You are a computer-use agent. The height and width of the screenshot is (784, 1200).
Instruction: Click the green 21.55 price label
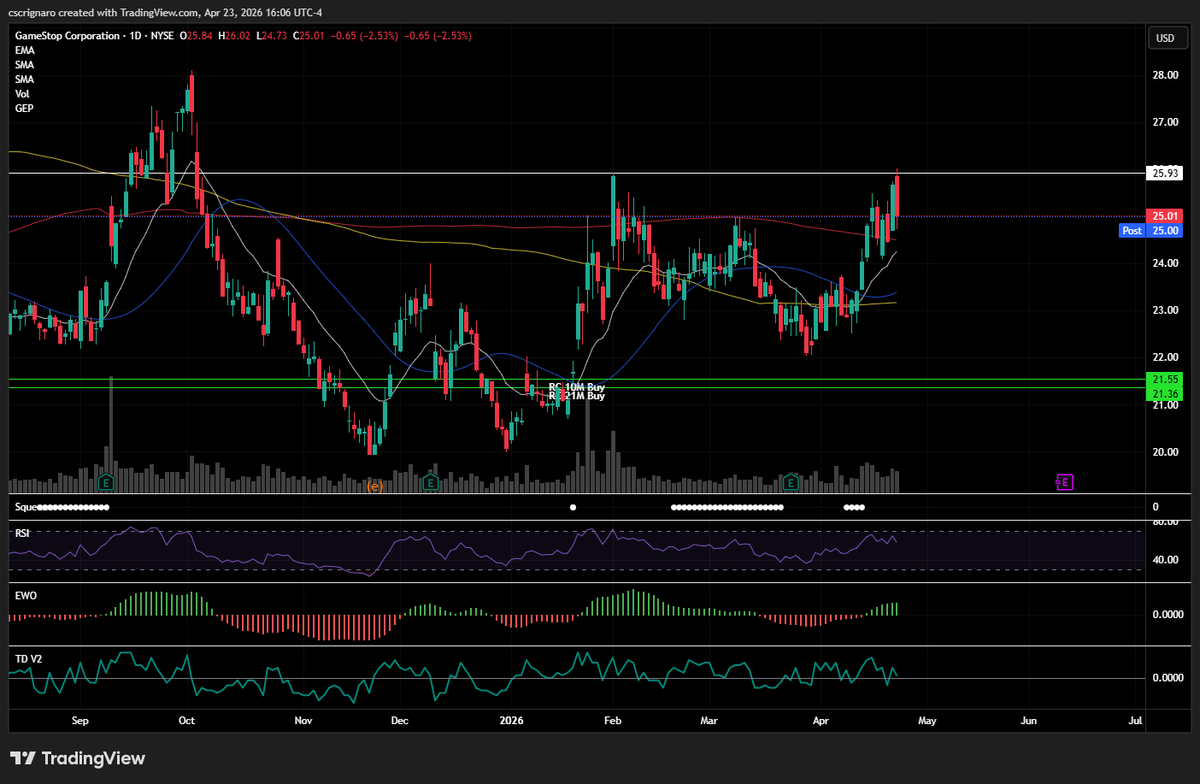1165,380
